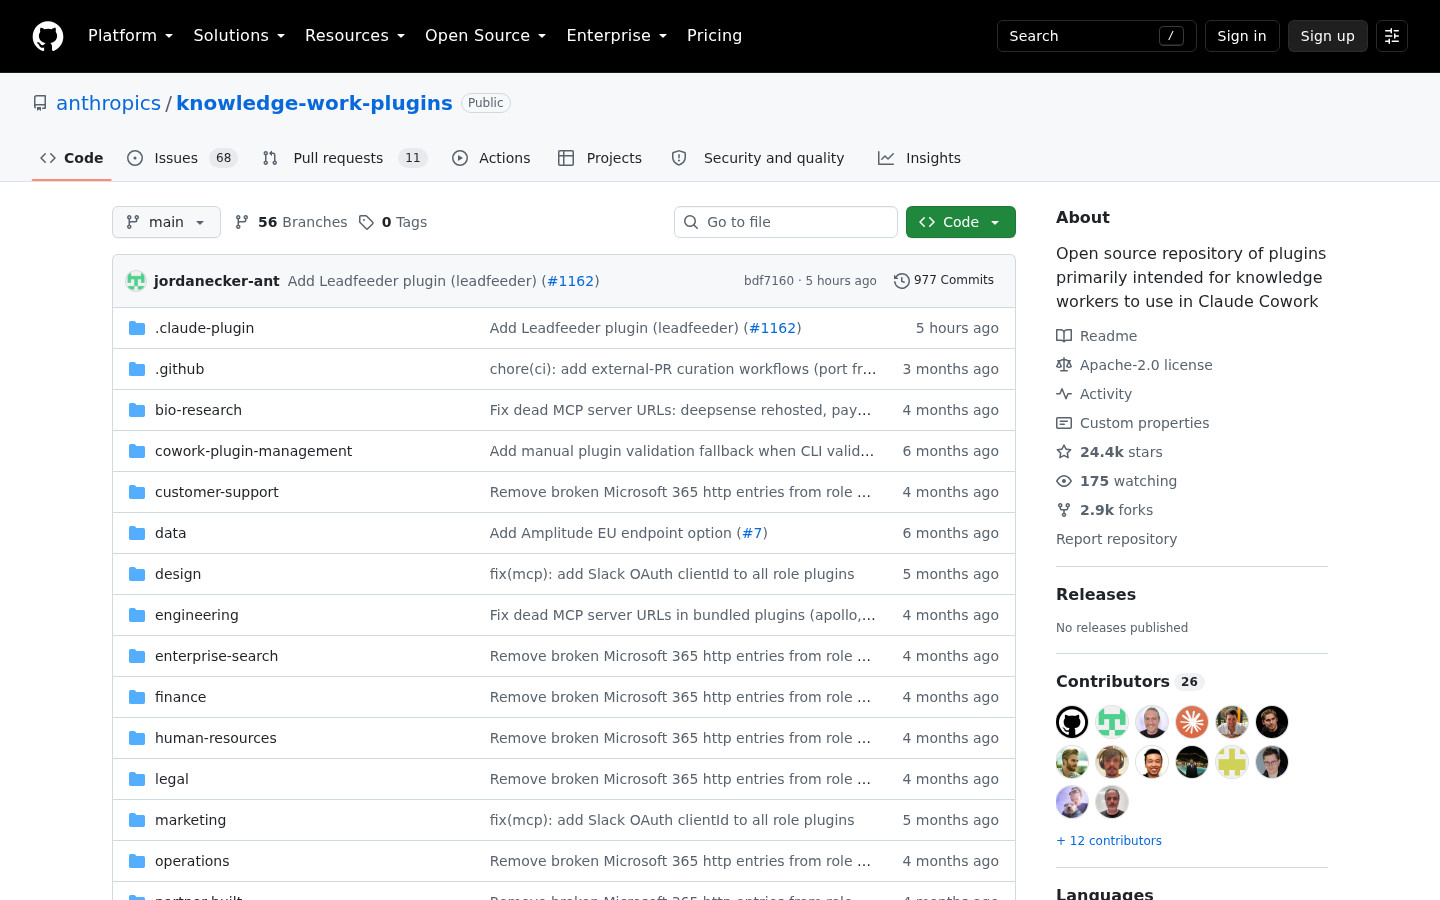
Task: Open the appearance settings icon in header
Action: (1392, 36)
